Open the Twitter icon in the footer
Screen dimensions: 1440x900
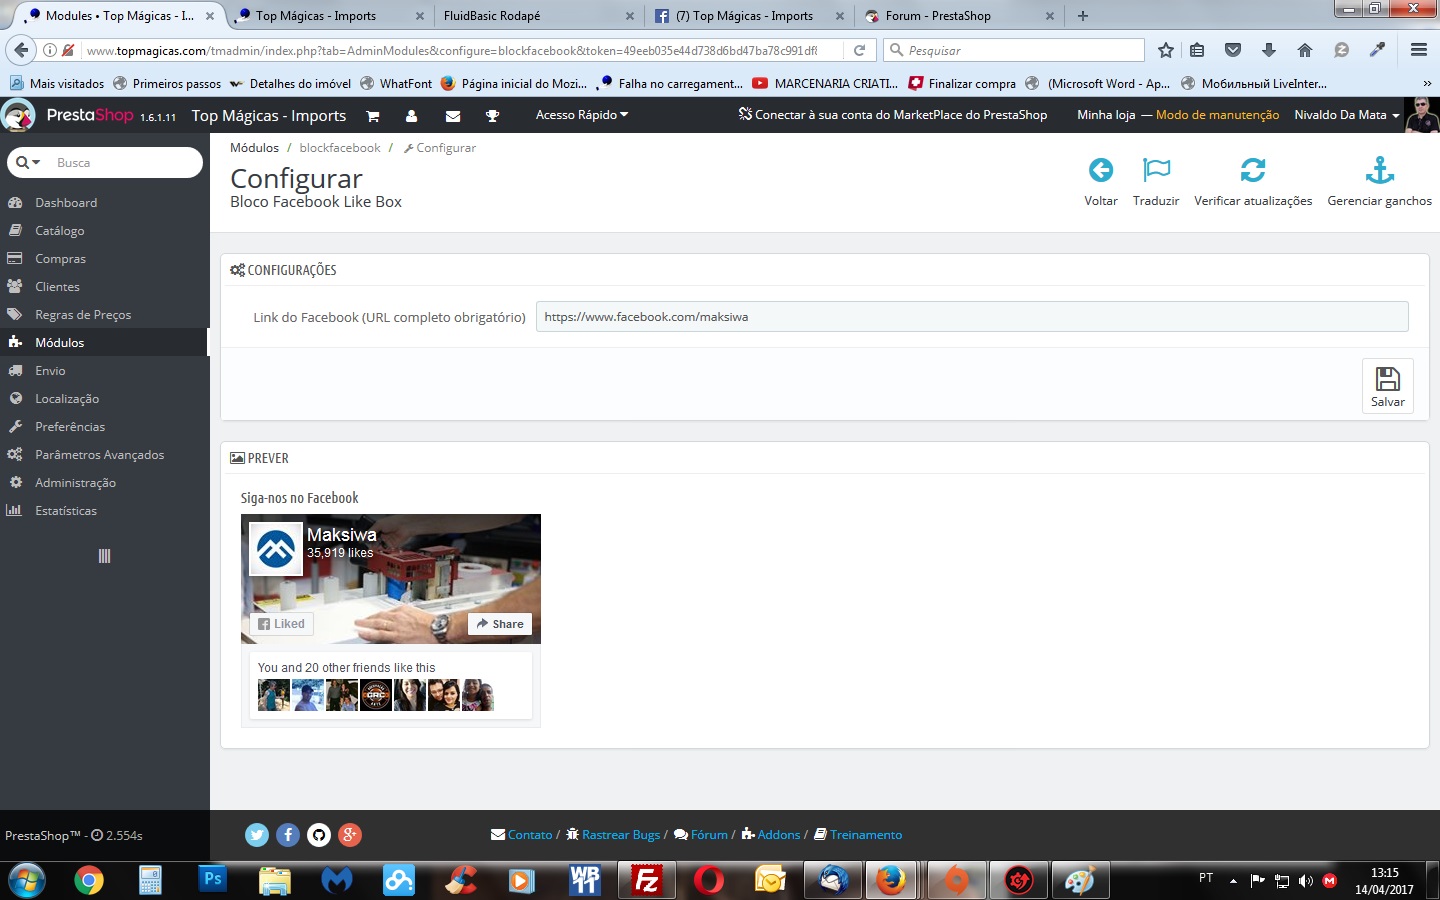point(257,835)
